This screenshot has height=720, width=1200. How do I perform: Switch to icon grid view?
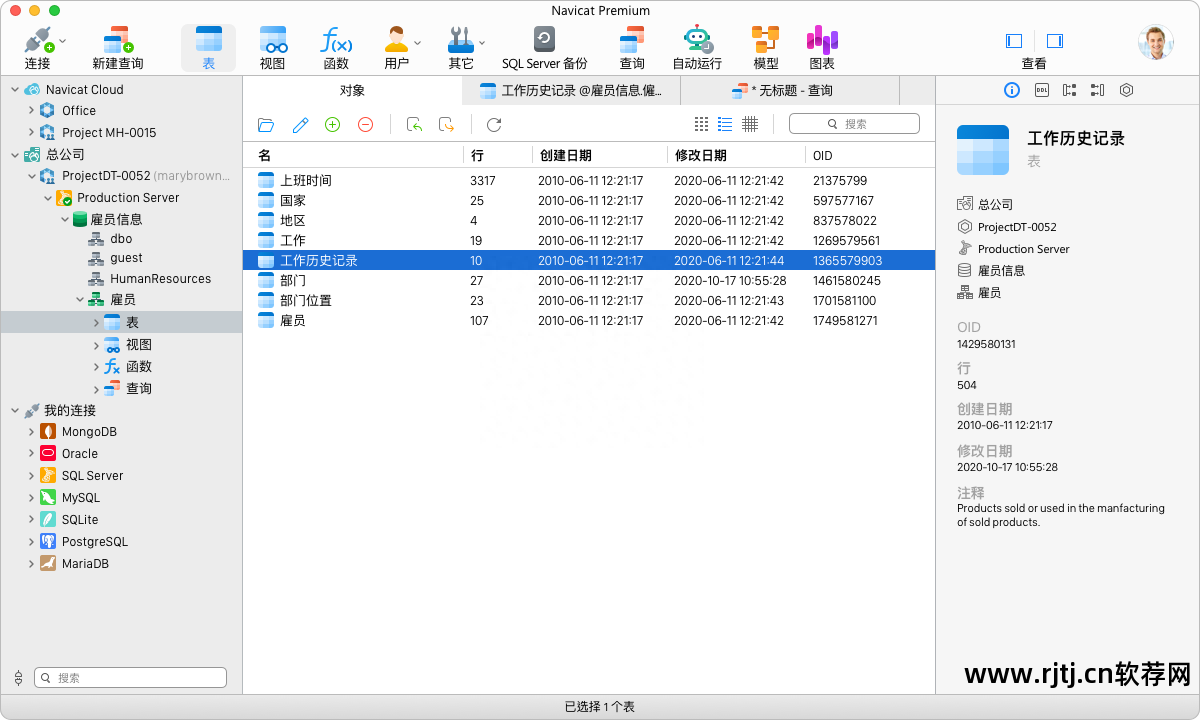(x=701, y=124)
